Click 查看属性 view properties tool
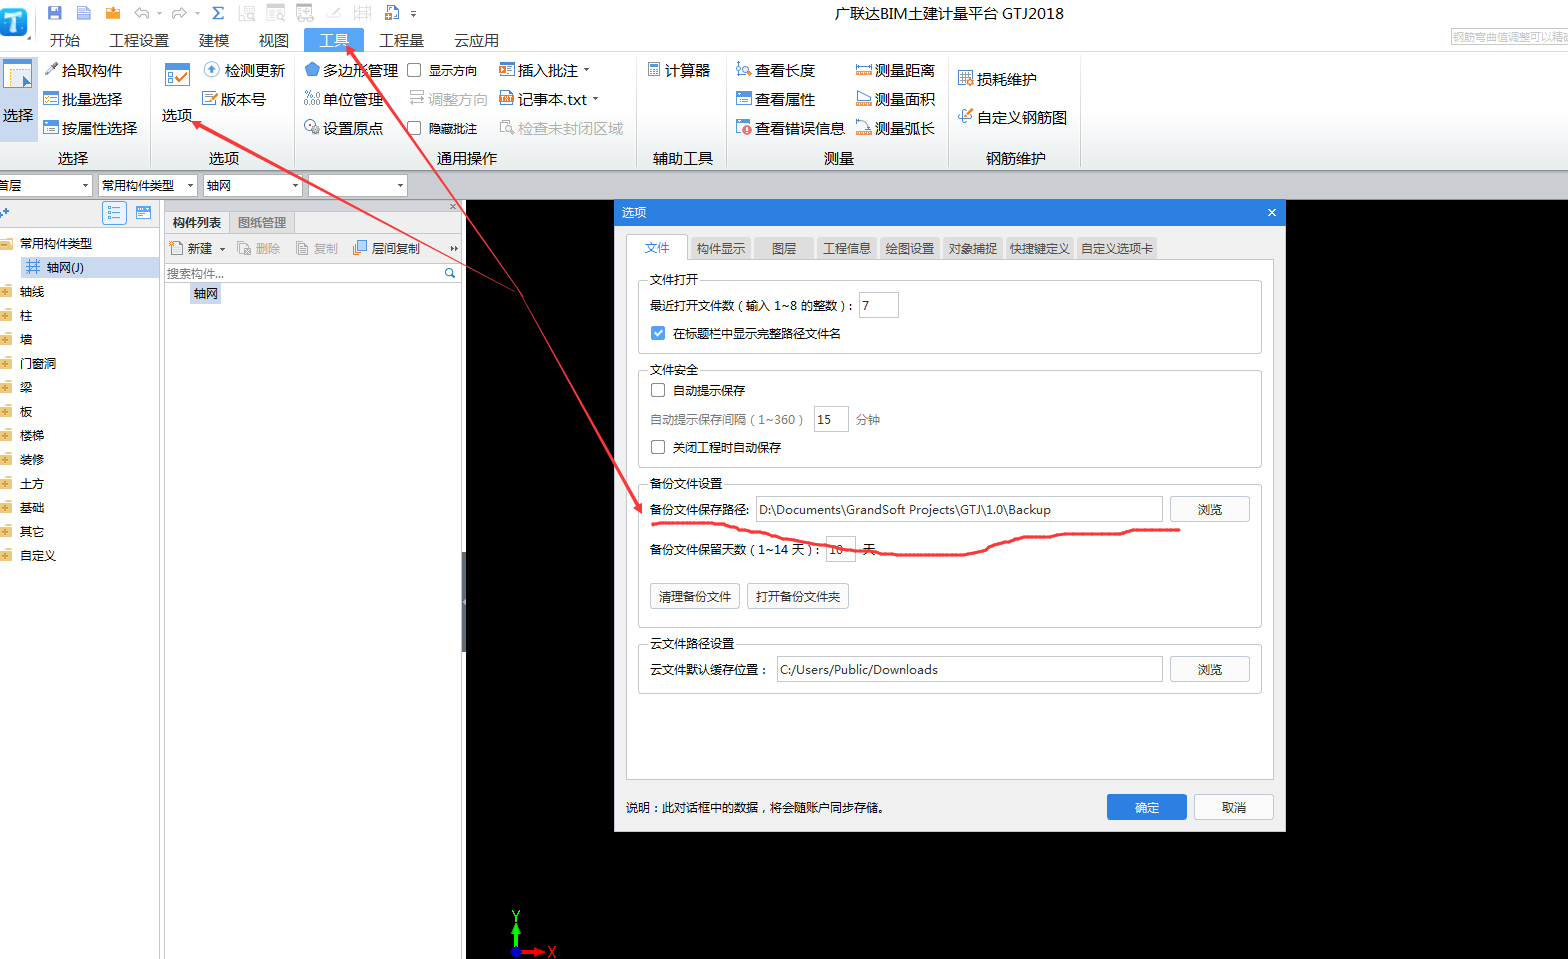 tap(775, 99)
